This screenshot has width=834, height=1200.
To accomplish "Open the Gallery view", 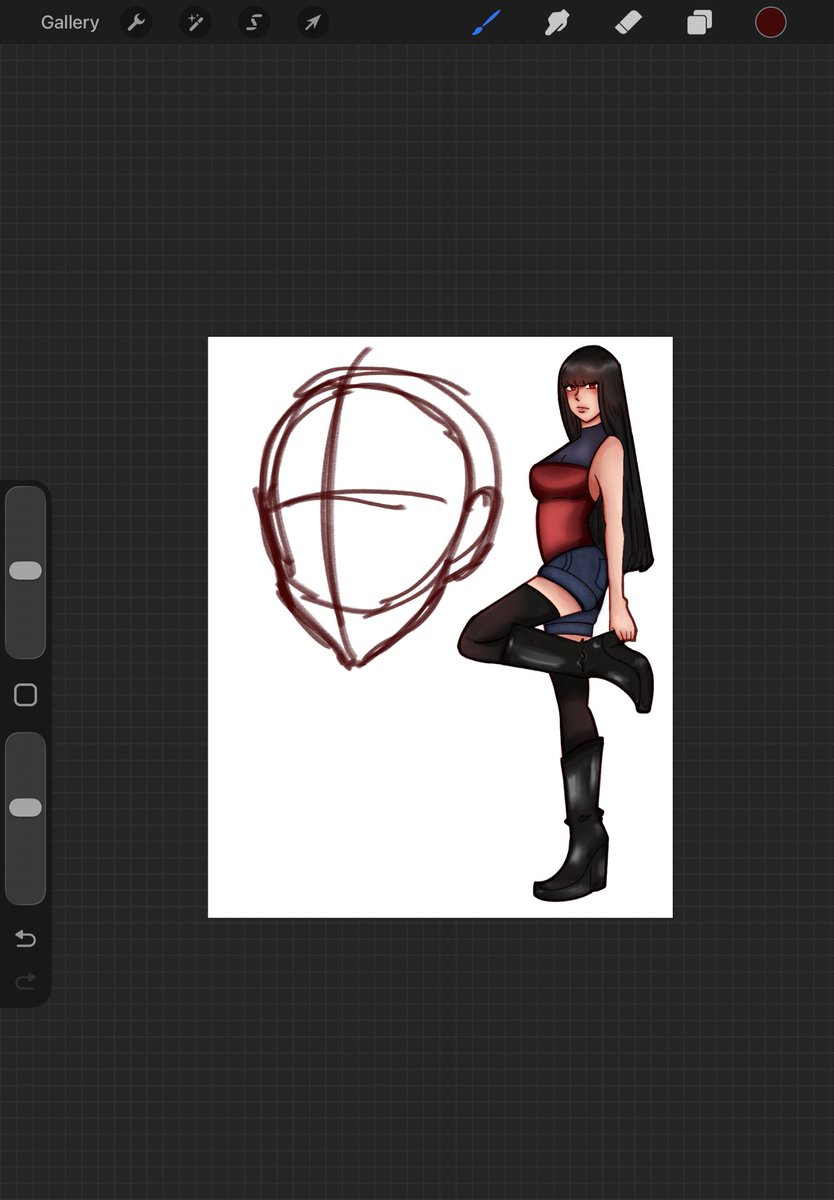I will [x=70, y=22].
